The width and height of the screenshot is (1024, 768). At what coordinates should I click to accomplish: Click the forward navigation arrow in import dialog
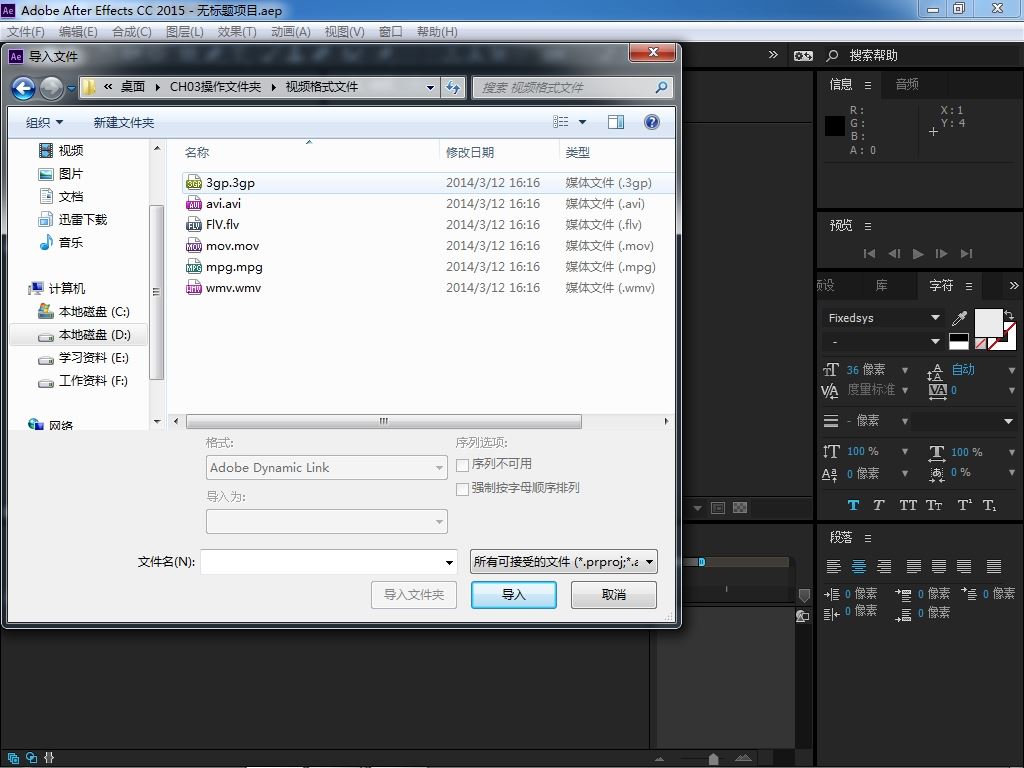(x=52, y=88)
